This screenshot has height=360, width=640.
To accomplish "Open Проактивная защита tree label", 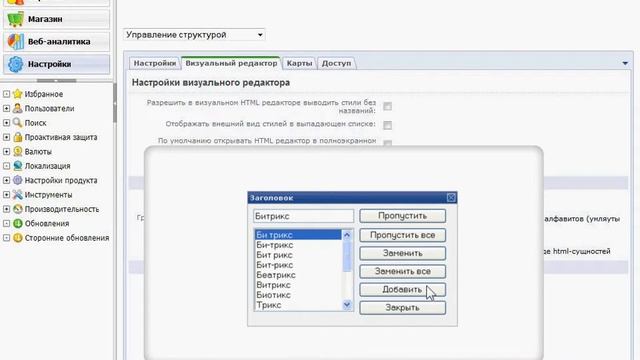I will click(61, 137).
